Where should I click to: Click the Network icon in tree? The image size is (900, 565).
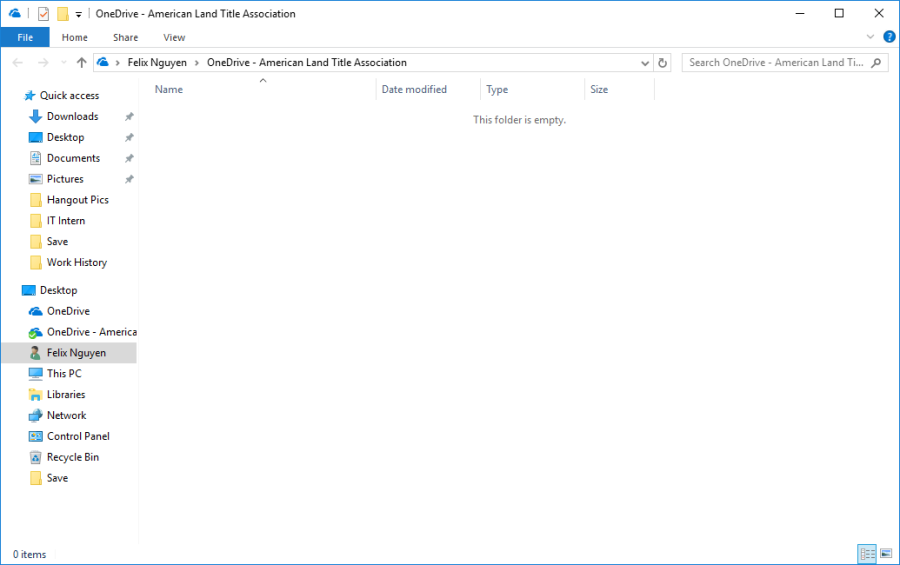point(36,415)
